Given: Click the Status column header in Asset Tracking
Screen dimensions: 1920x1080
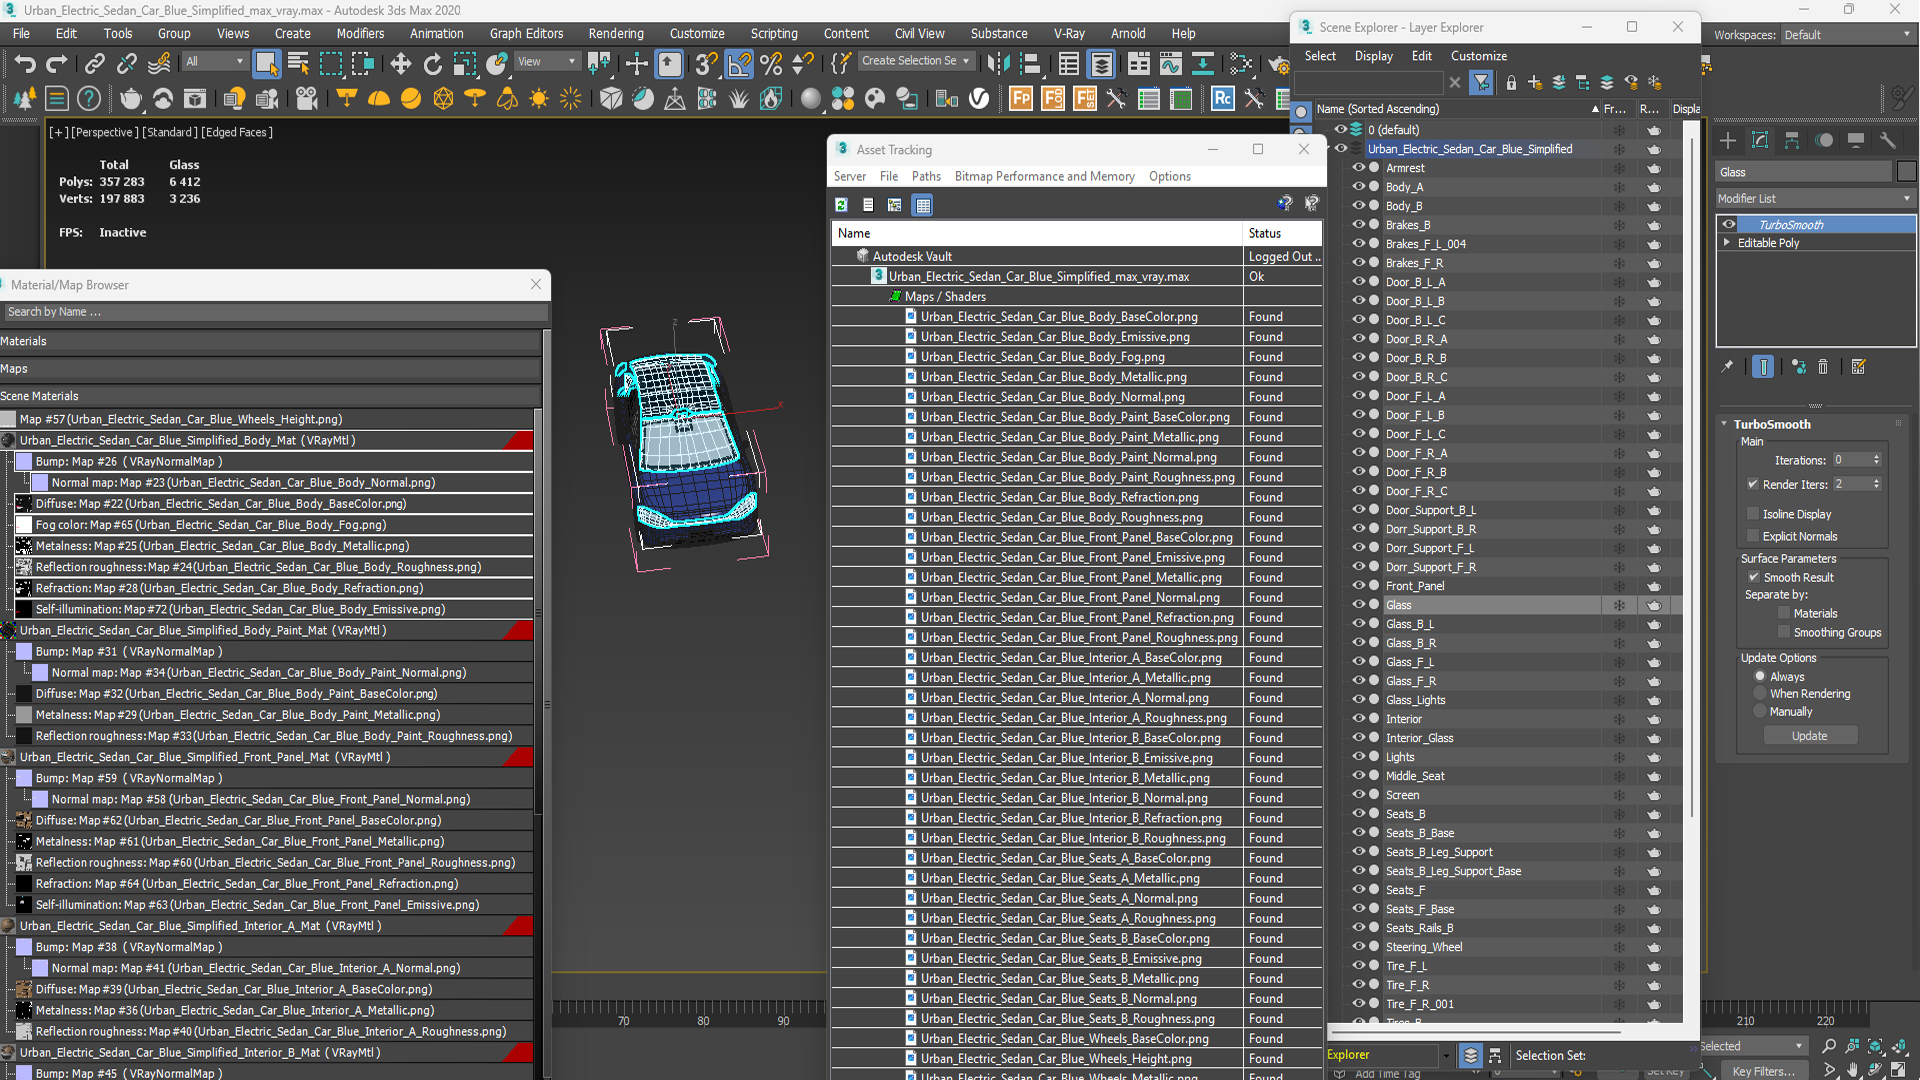Looking at the screenshot, I should [x=1282, y=233].
